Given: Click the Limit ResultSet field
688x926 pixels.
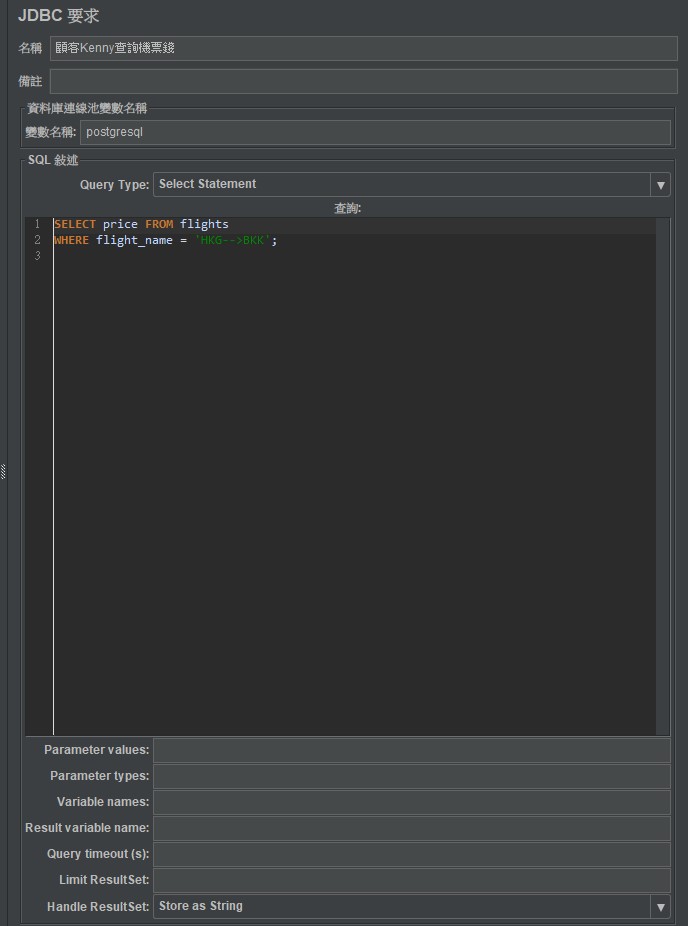Looking at the screenshot, I should coord(411,880).
